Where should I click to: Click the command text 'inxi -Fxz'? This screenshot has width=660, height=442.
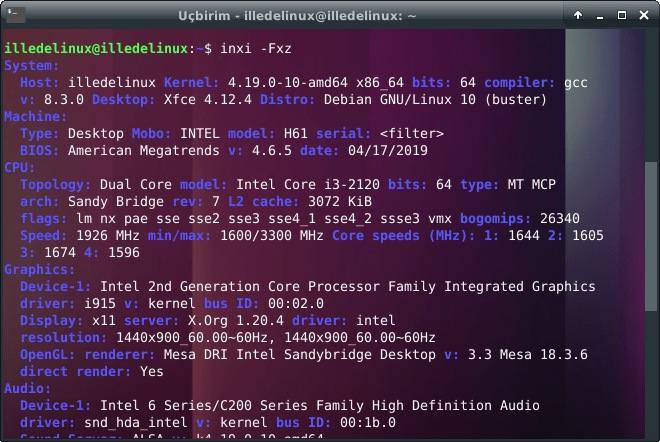(x=256, y=48)
